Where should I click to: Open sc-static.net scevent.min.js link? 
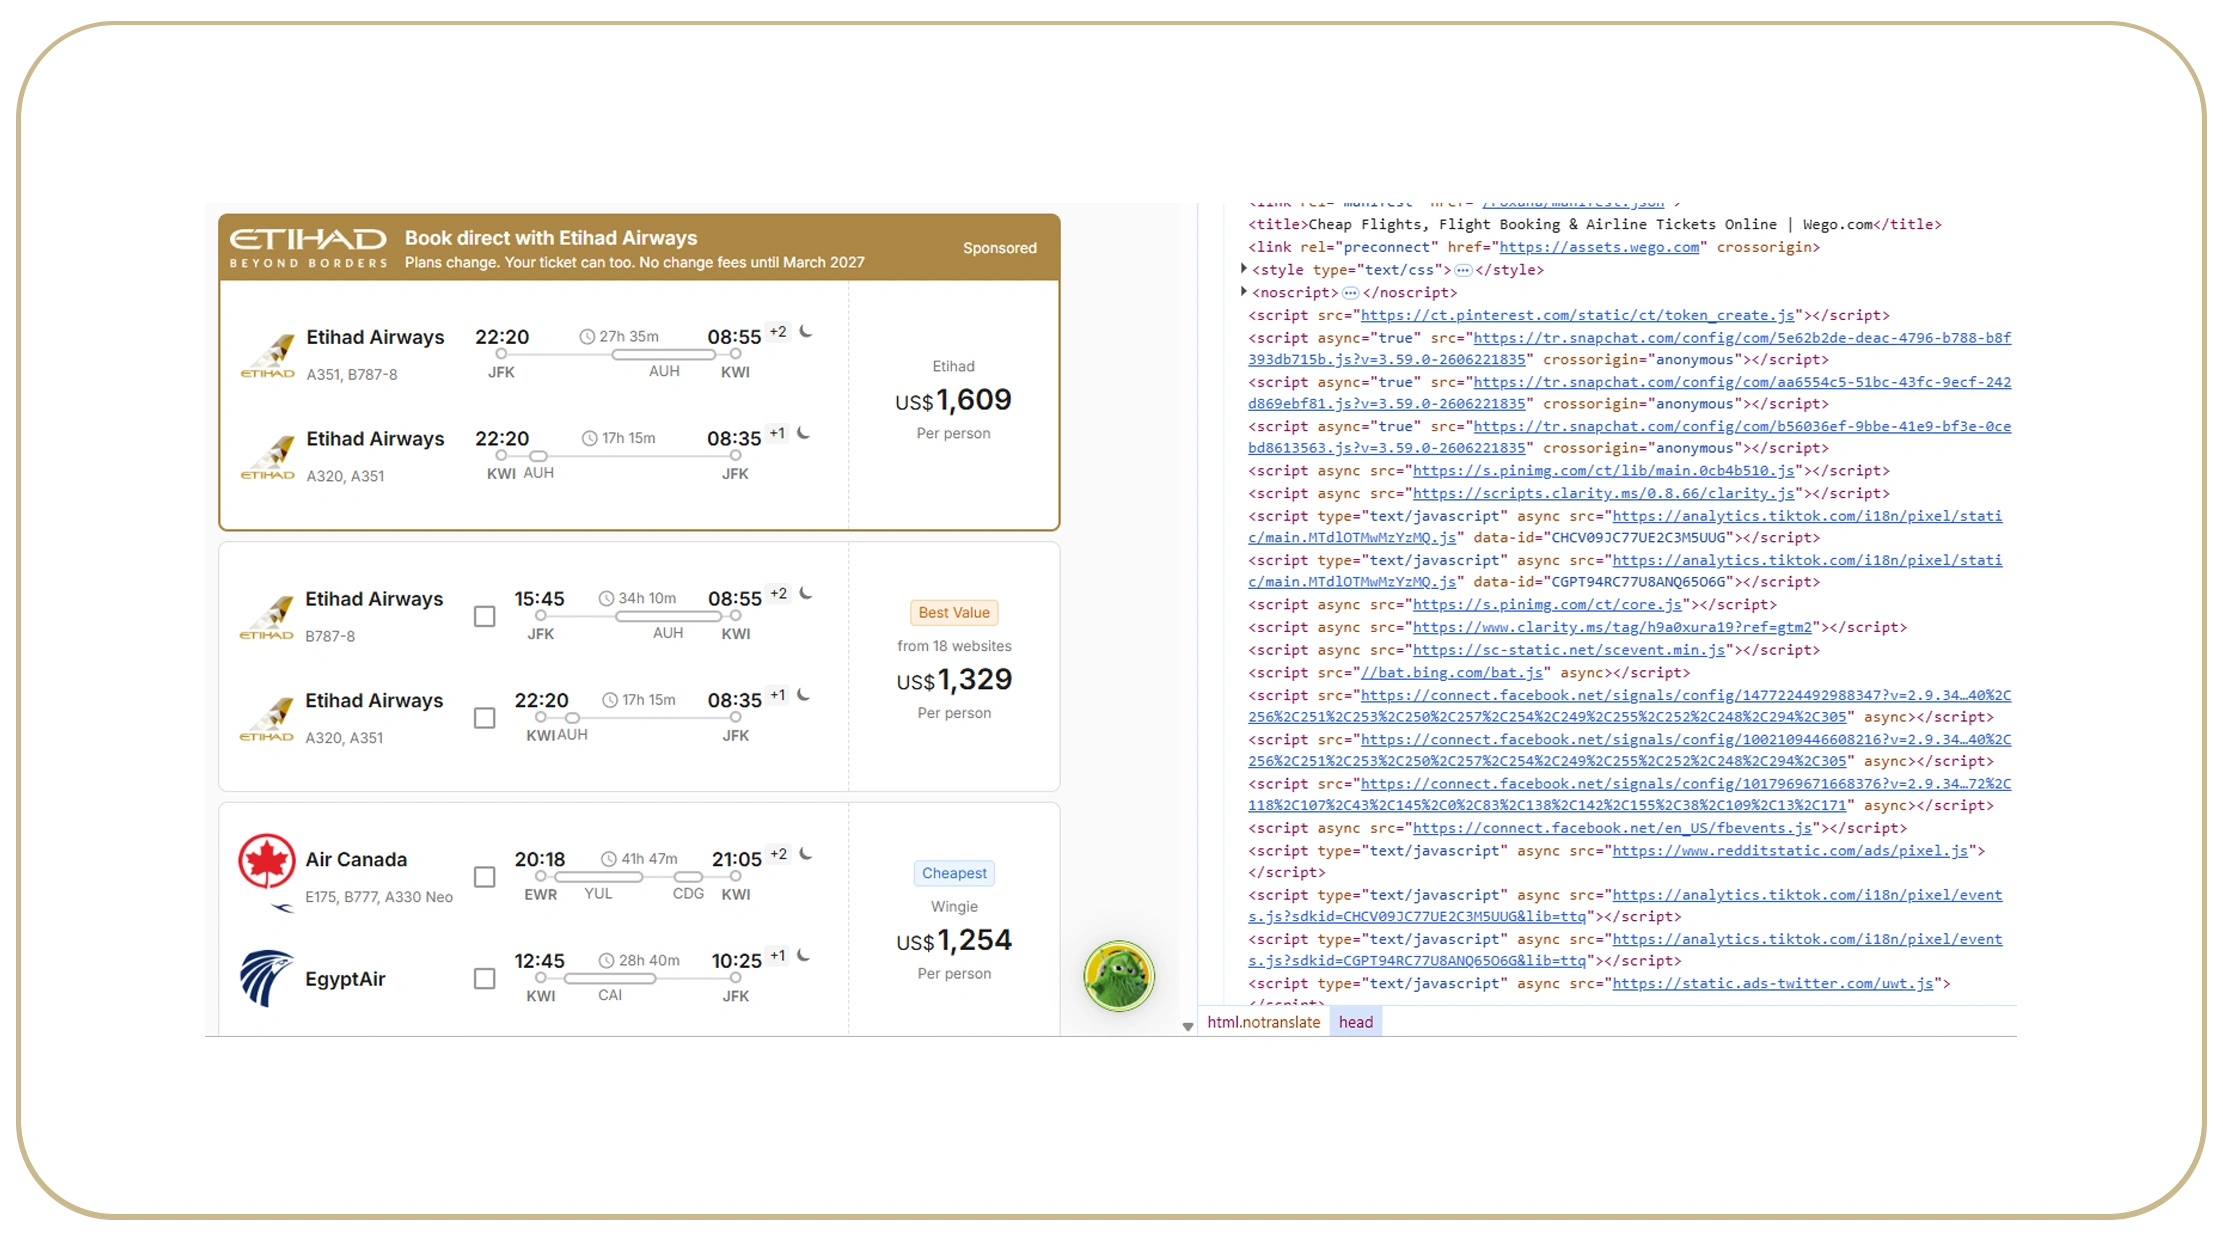(1568, 650)
